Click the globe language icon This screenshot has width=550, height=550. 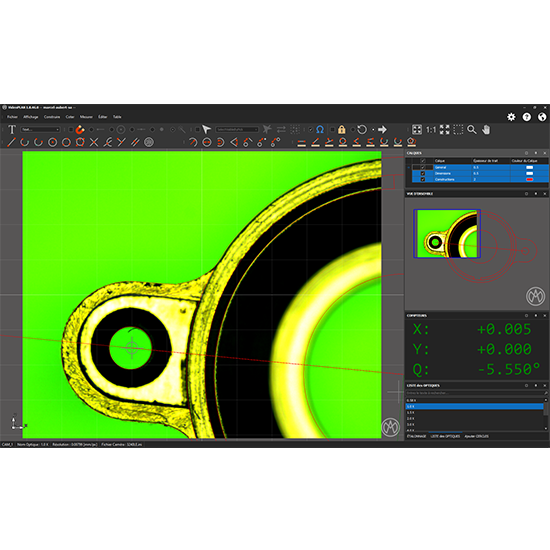[x=542, y=117]
